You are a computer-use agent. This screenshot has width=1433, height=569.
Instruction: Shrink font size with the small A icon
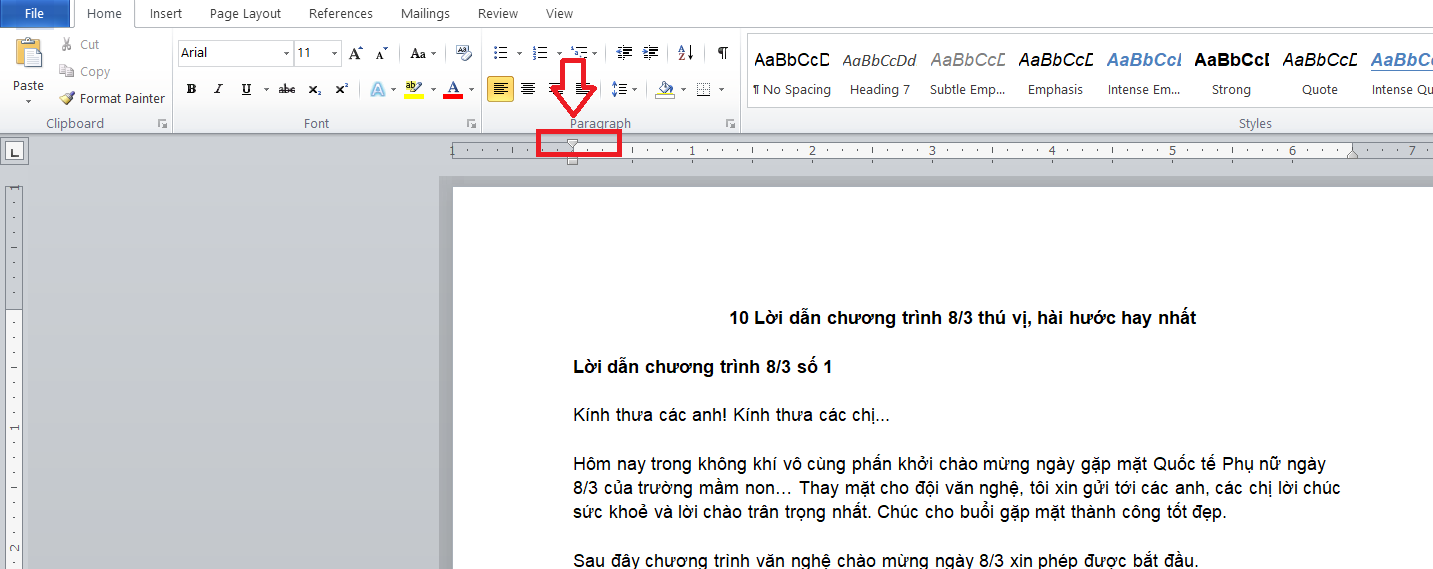click(381, 53)
